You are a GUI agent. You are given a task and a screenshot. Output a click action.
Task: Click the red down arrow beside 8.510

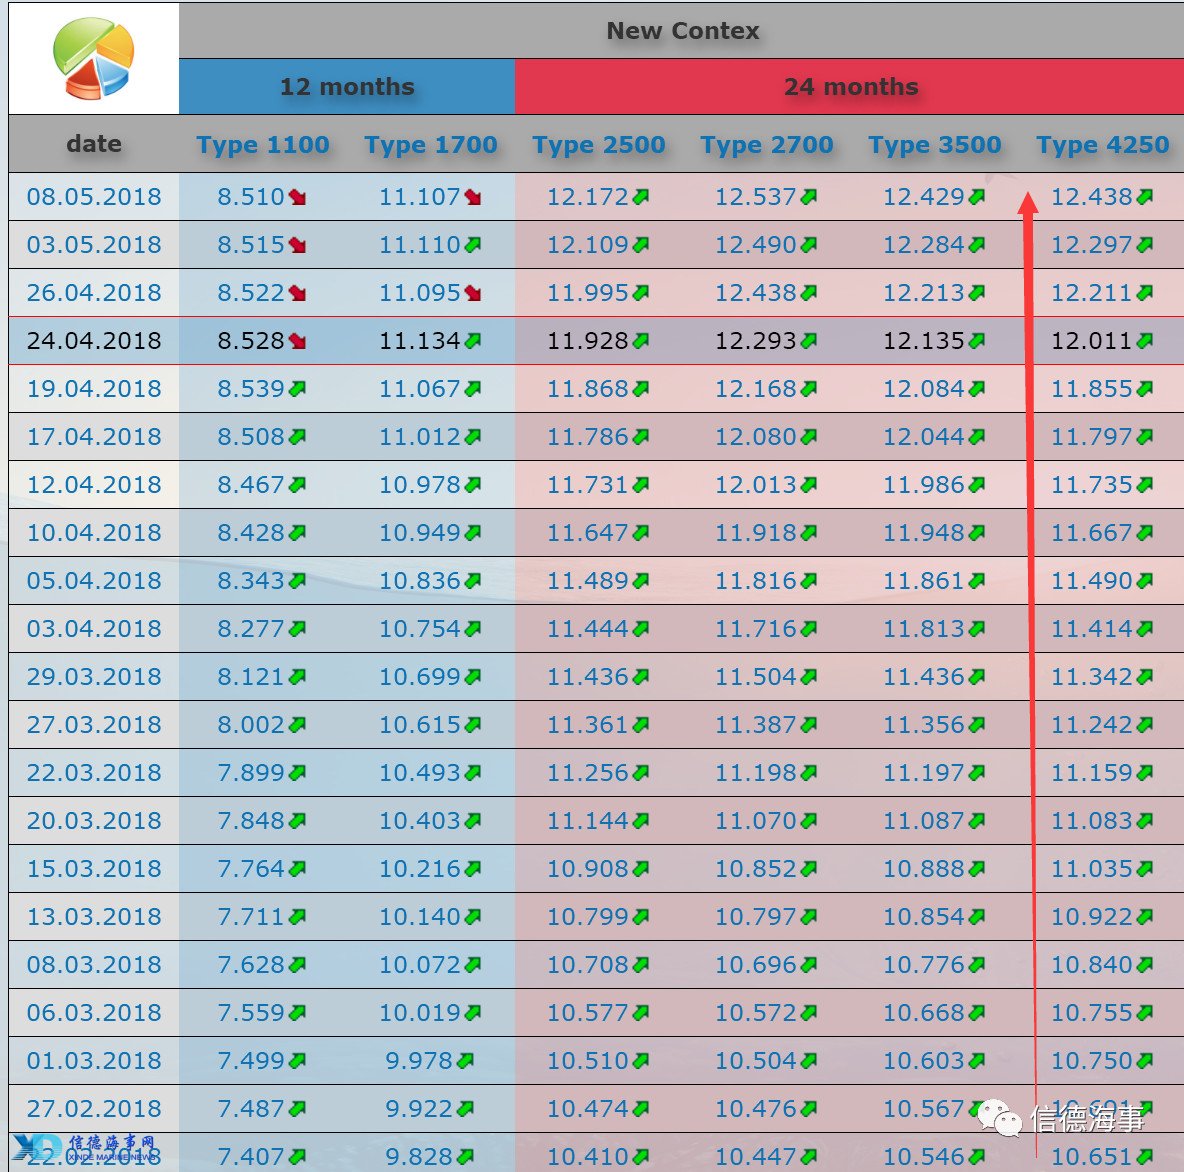point(298,197)
